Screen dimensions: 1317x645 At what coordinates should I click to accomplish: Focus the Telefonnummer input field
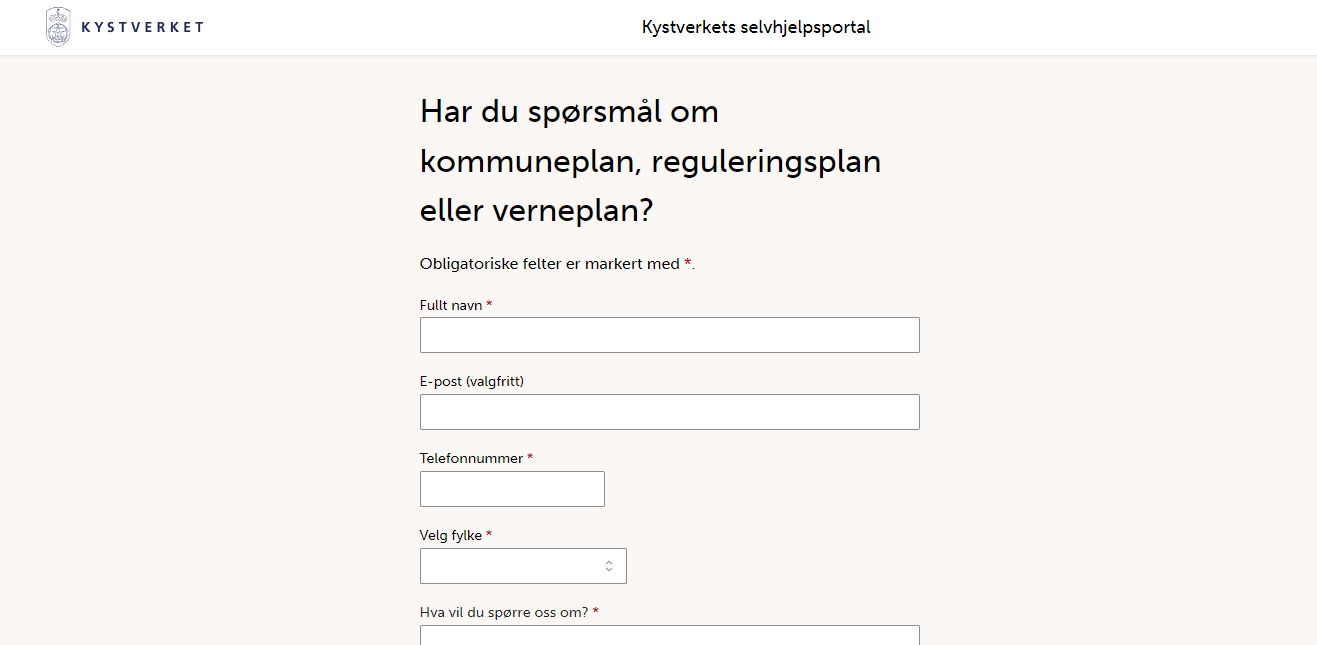(x=512, y=489)
